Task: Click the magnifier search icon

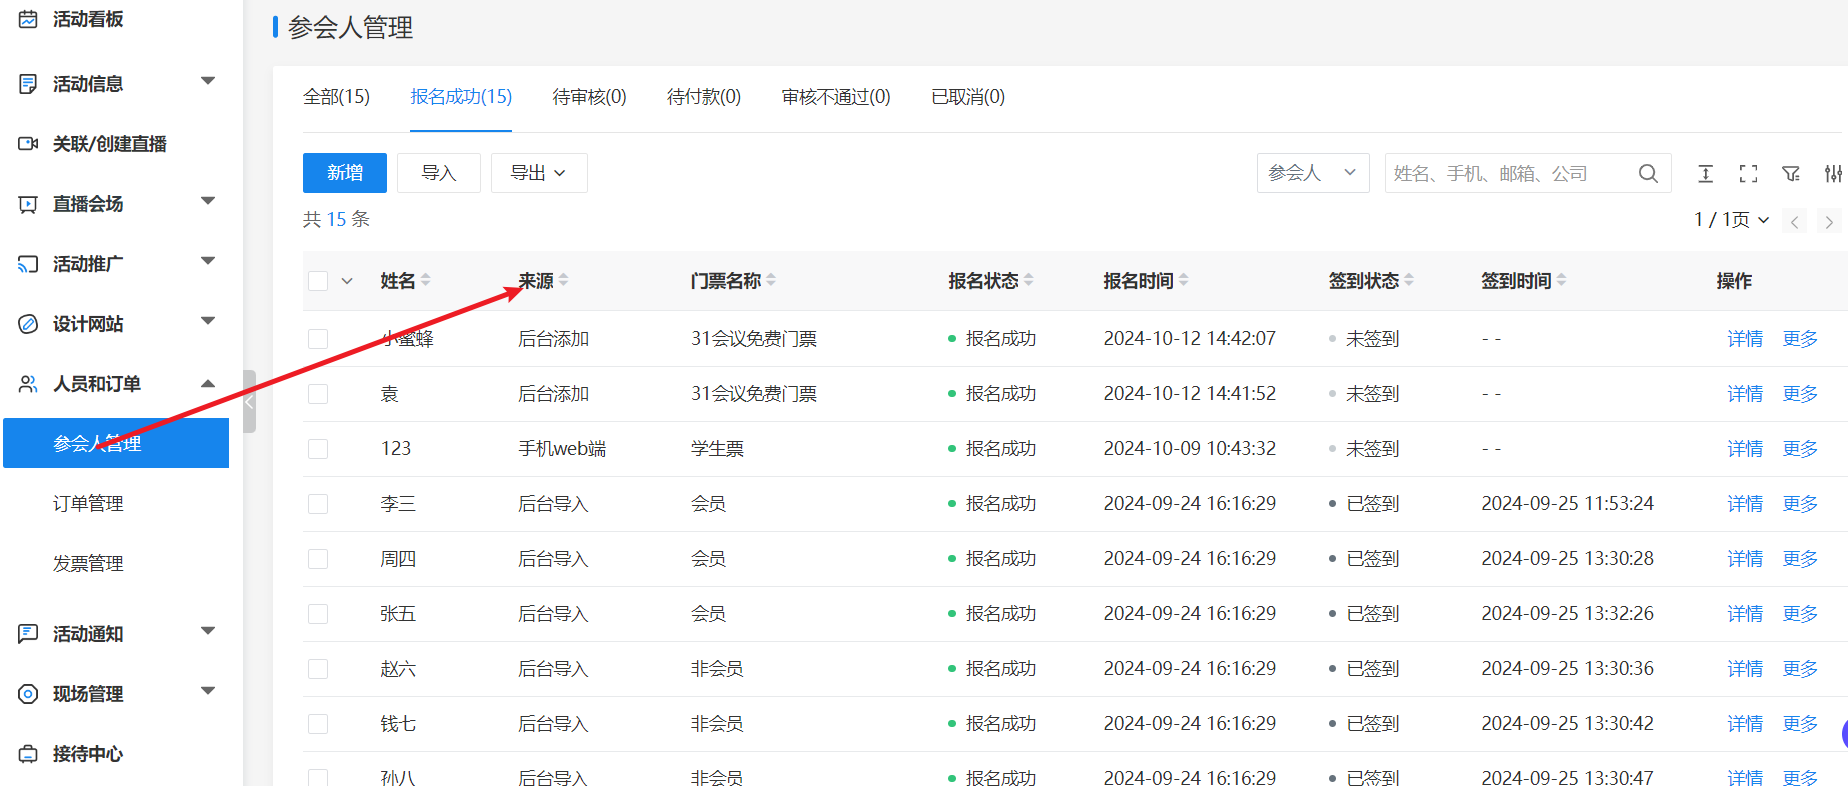Action: pyautogui.click(x=1648, y=173)
